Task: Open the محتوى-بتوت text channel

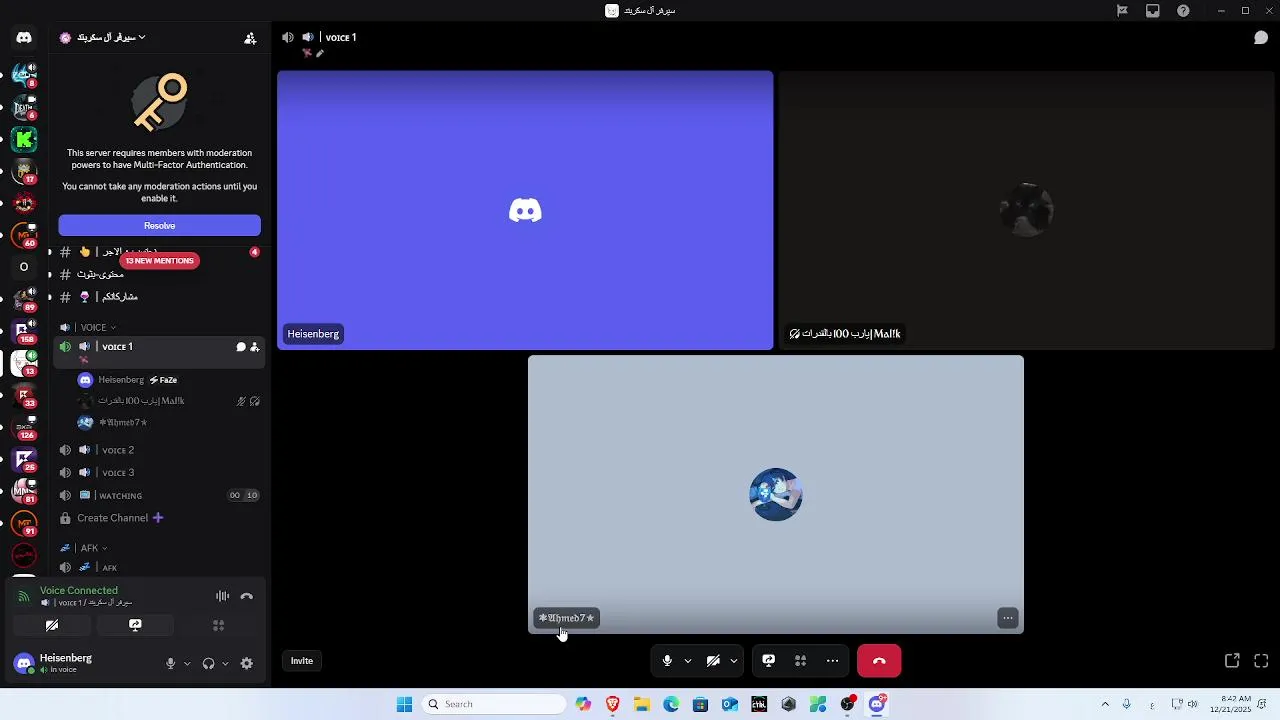Action: [159, 274]
